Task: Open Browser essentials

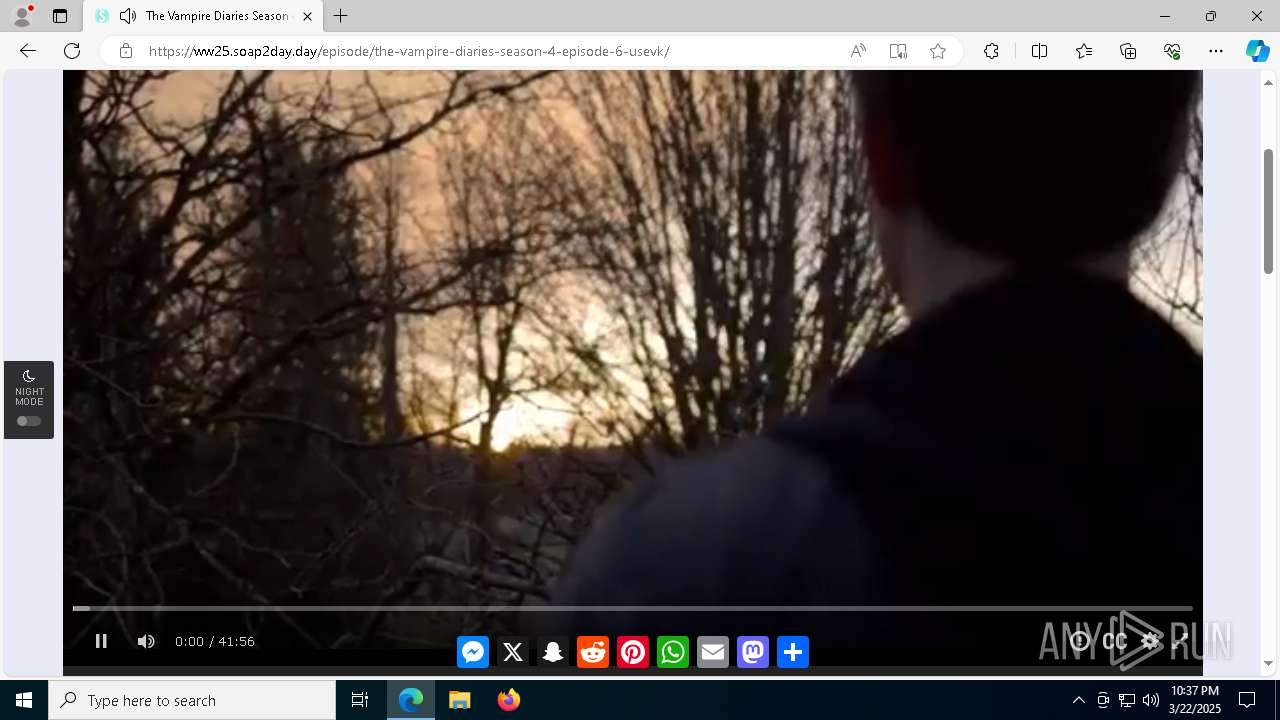Action: pos(1172,51)
